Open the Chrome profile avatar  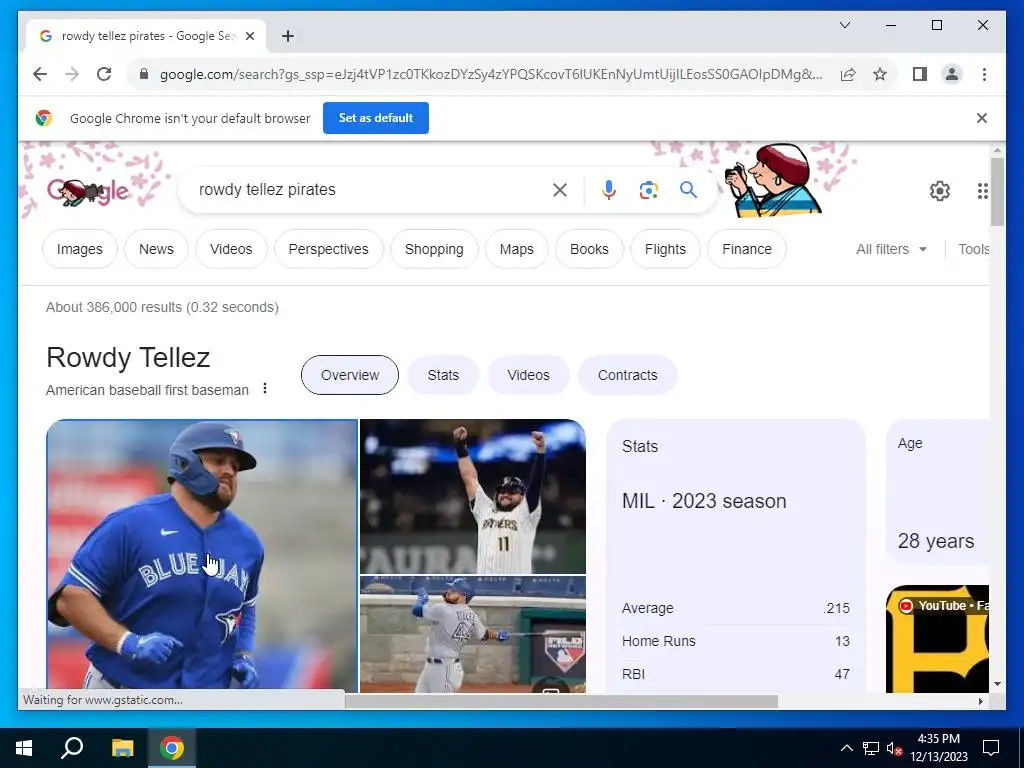coord(952,74)
